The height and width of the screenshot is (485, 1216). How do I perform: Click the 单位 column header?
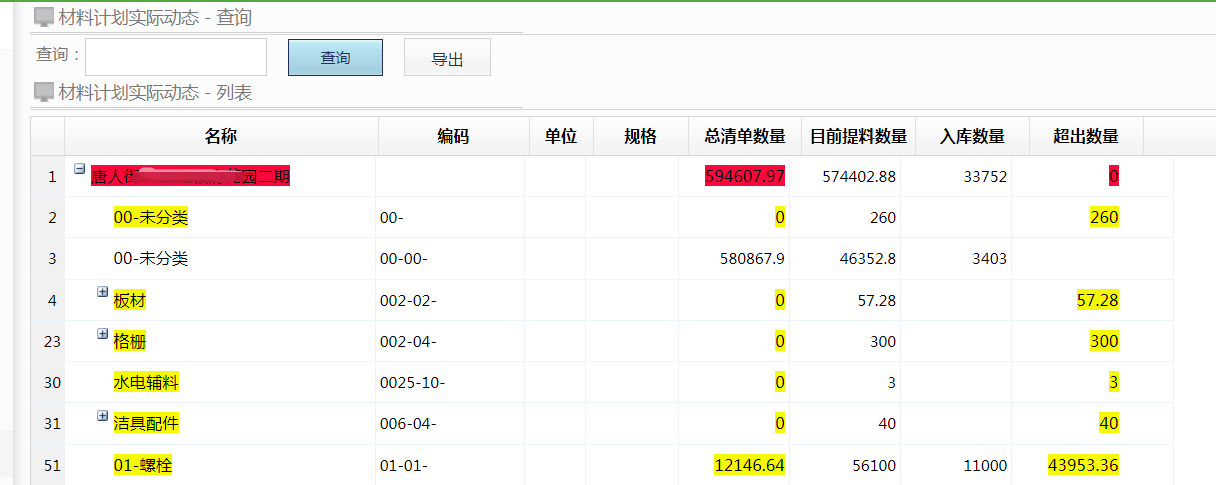(561, 136)
